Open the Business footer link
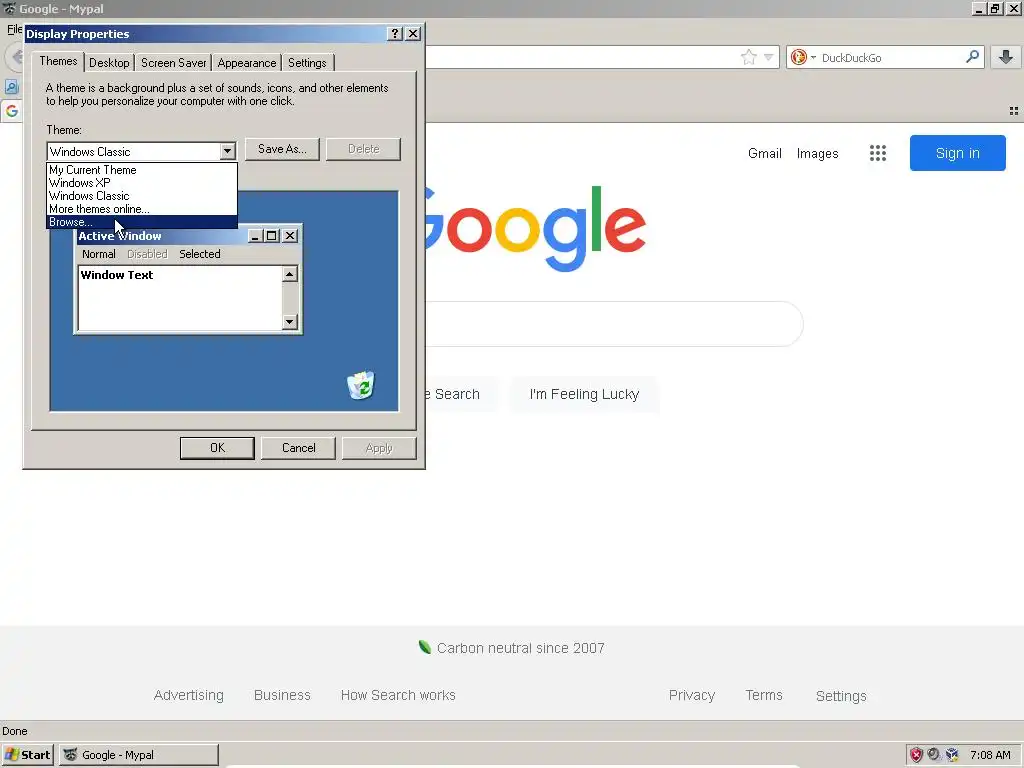This screenshot has height=768, width=1024. click(282, 695)
